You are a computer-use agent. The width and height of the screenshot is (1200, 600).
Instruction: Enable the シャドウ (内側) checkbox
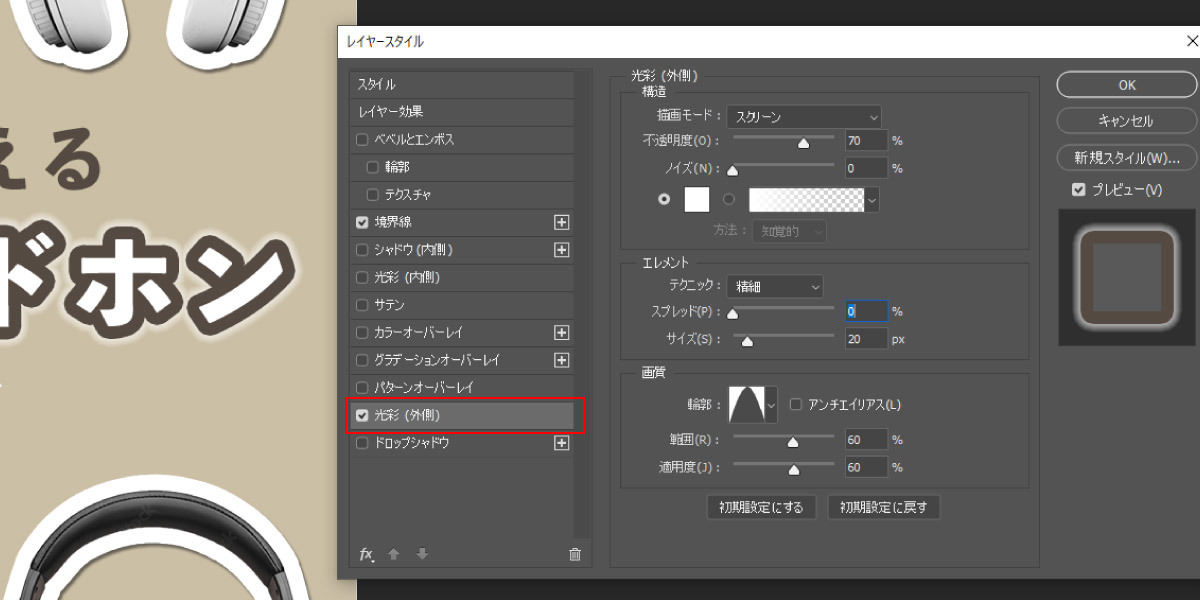[362, 249]
